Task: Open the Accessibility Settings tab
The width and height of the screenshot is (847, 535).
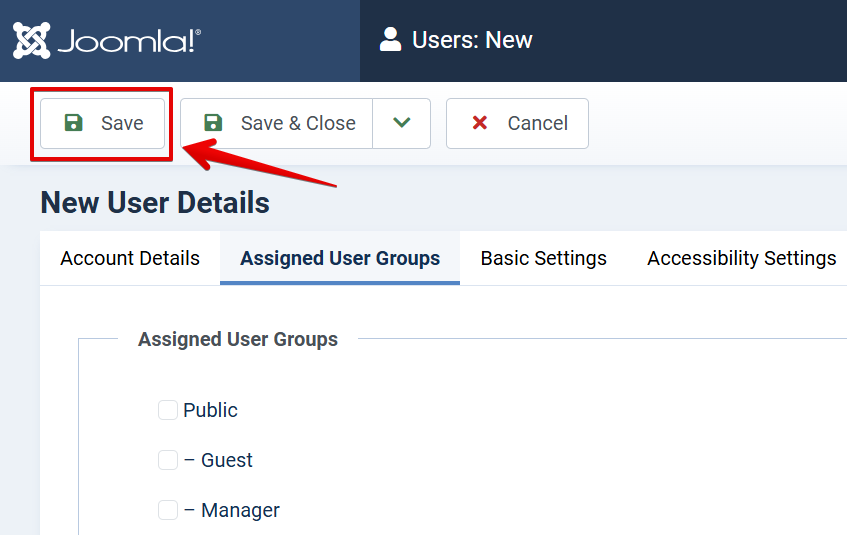Action: 742,258
